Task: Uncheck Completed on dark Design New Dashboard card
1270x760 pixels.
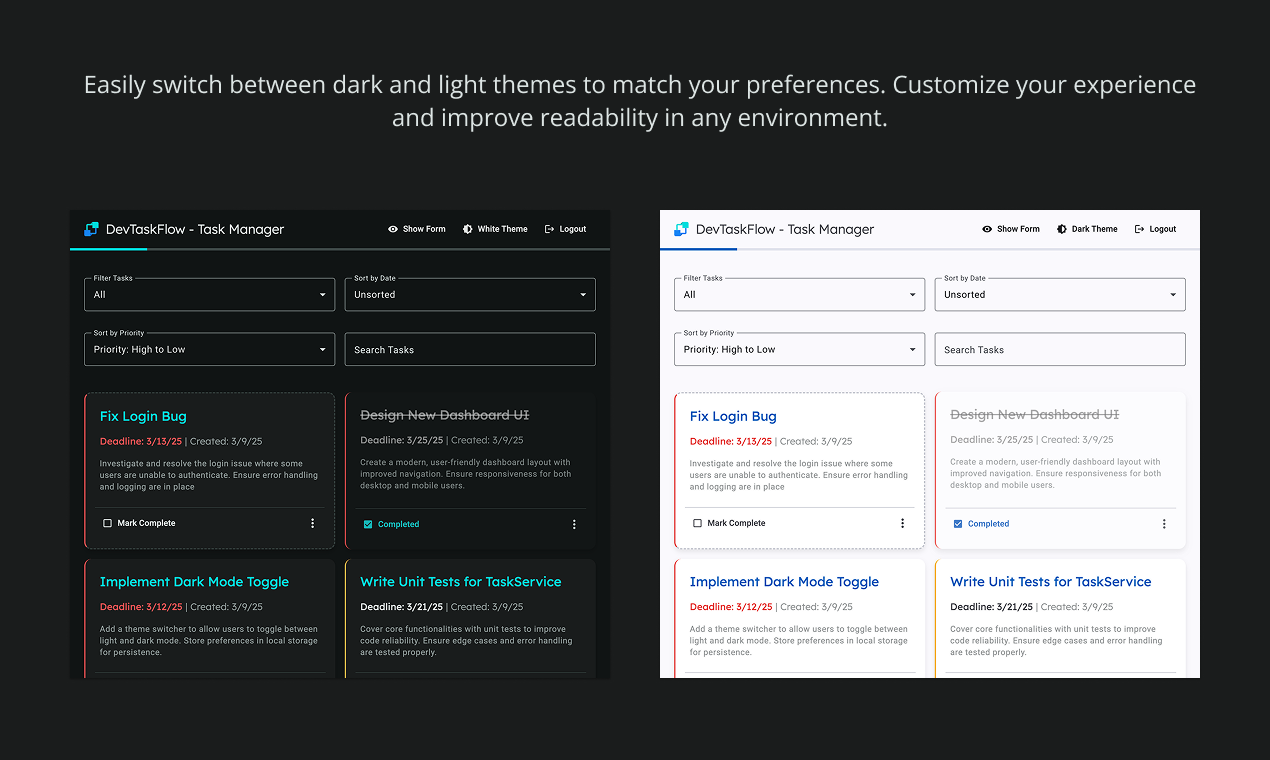Action: click(x=368, y=524)
